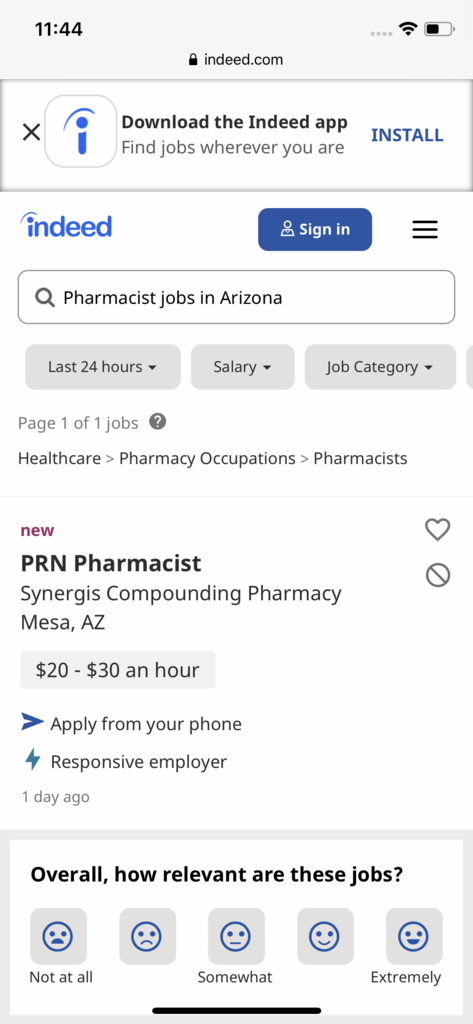Click the Indeed logo

66,226
